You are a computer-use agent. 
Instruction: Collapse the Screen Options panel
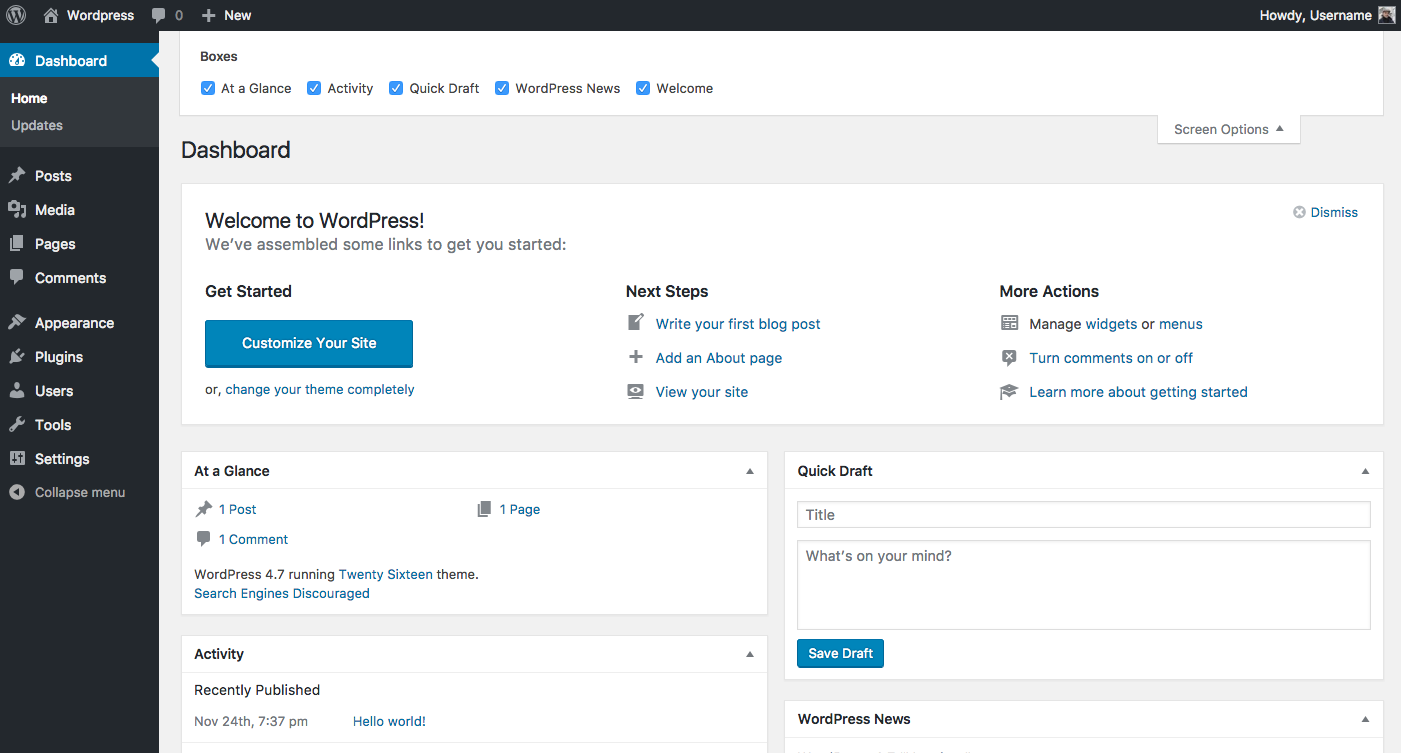click(1229, 129)
